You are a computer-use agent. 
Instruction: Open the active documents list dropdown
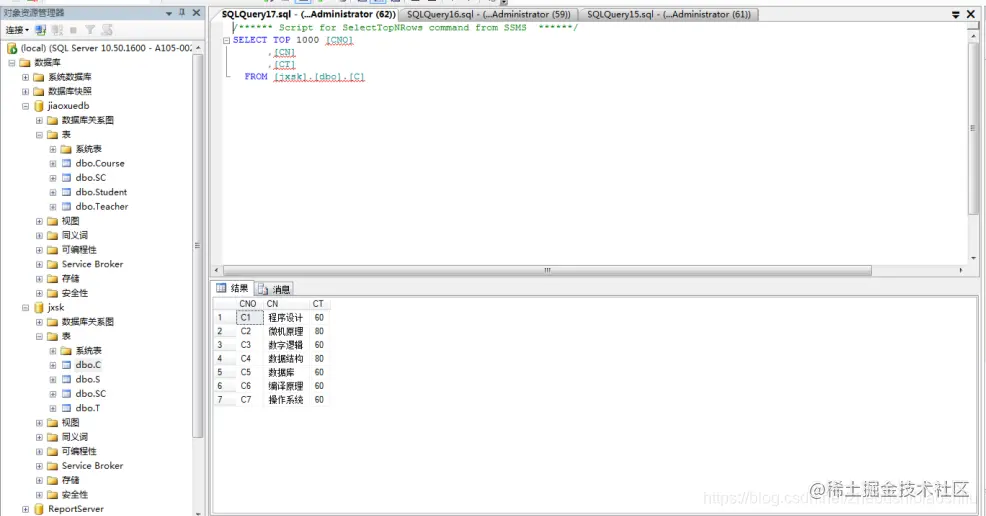point(955,14)
